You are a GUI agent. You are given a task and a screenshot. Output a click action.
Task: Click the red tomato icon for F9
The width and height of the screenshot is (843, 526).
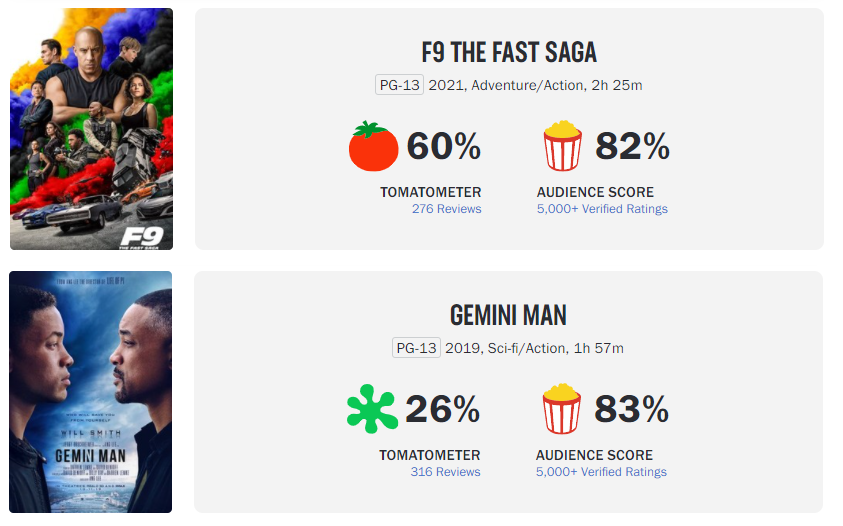click(x=374, y=146)
